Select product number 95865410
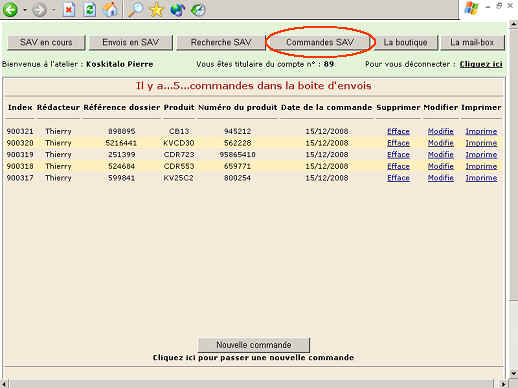The width and height of the screenshot is (518, 388). [x=237, y=155]
